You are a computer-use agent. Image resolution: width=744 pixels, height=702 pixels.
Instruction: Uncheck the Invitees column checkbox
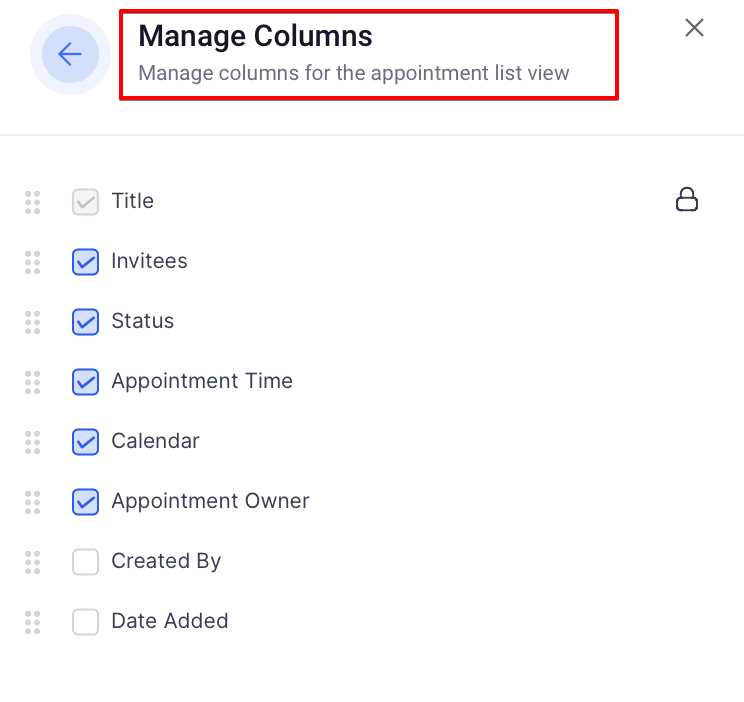point(86,262)
